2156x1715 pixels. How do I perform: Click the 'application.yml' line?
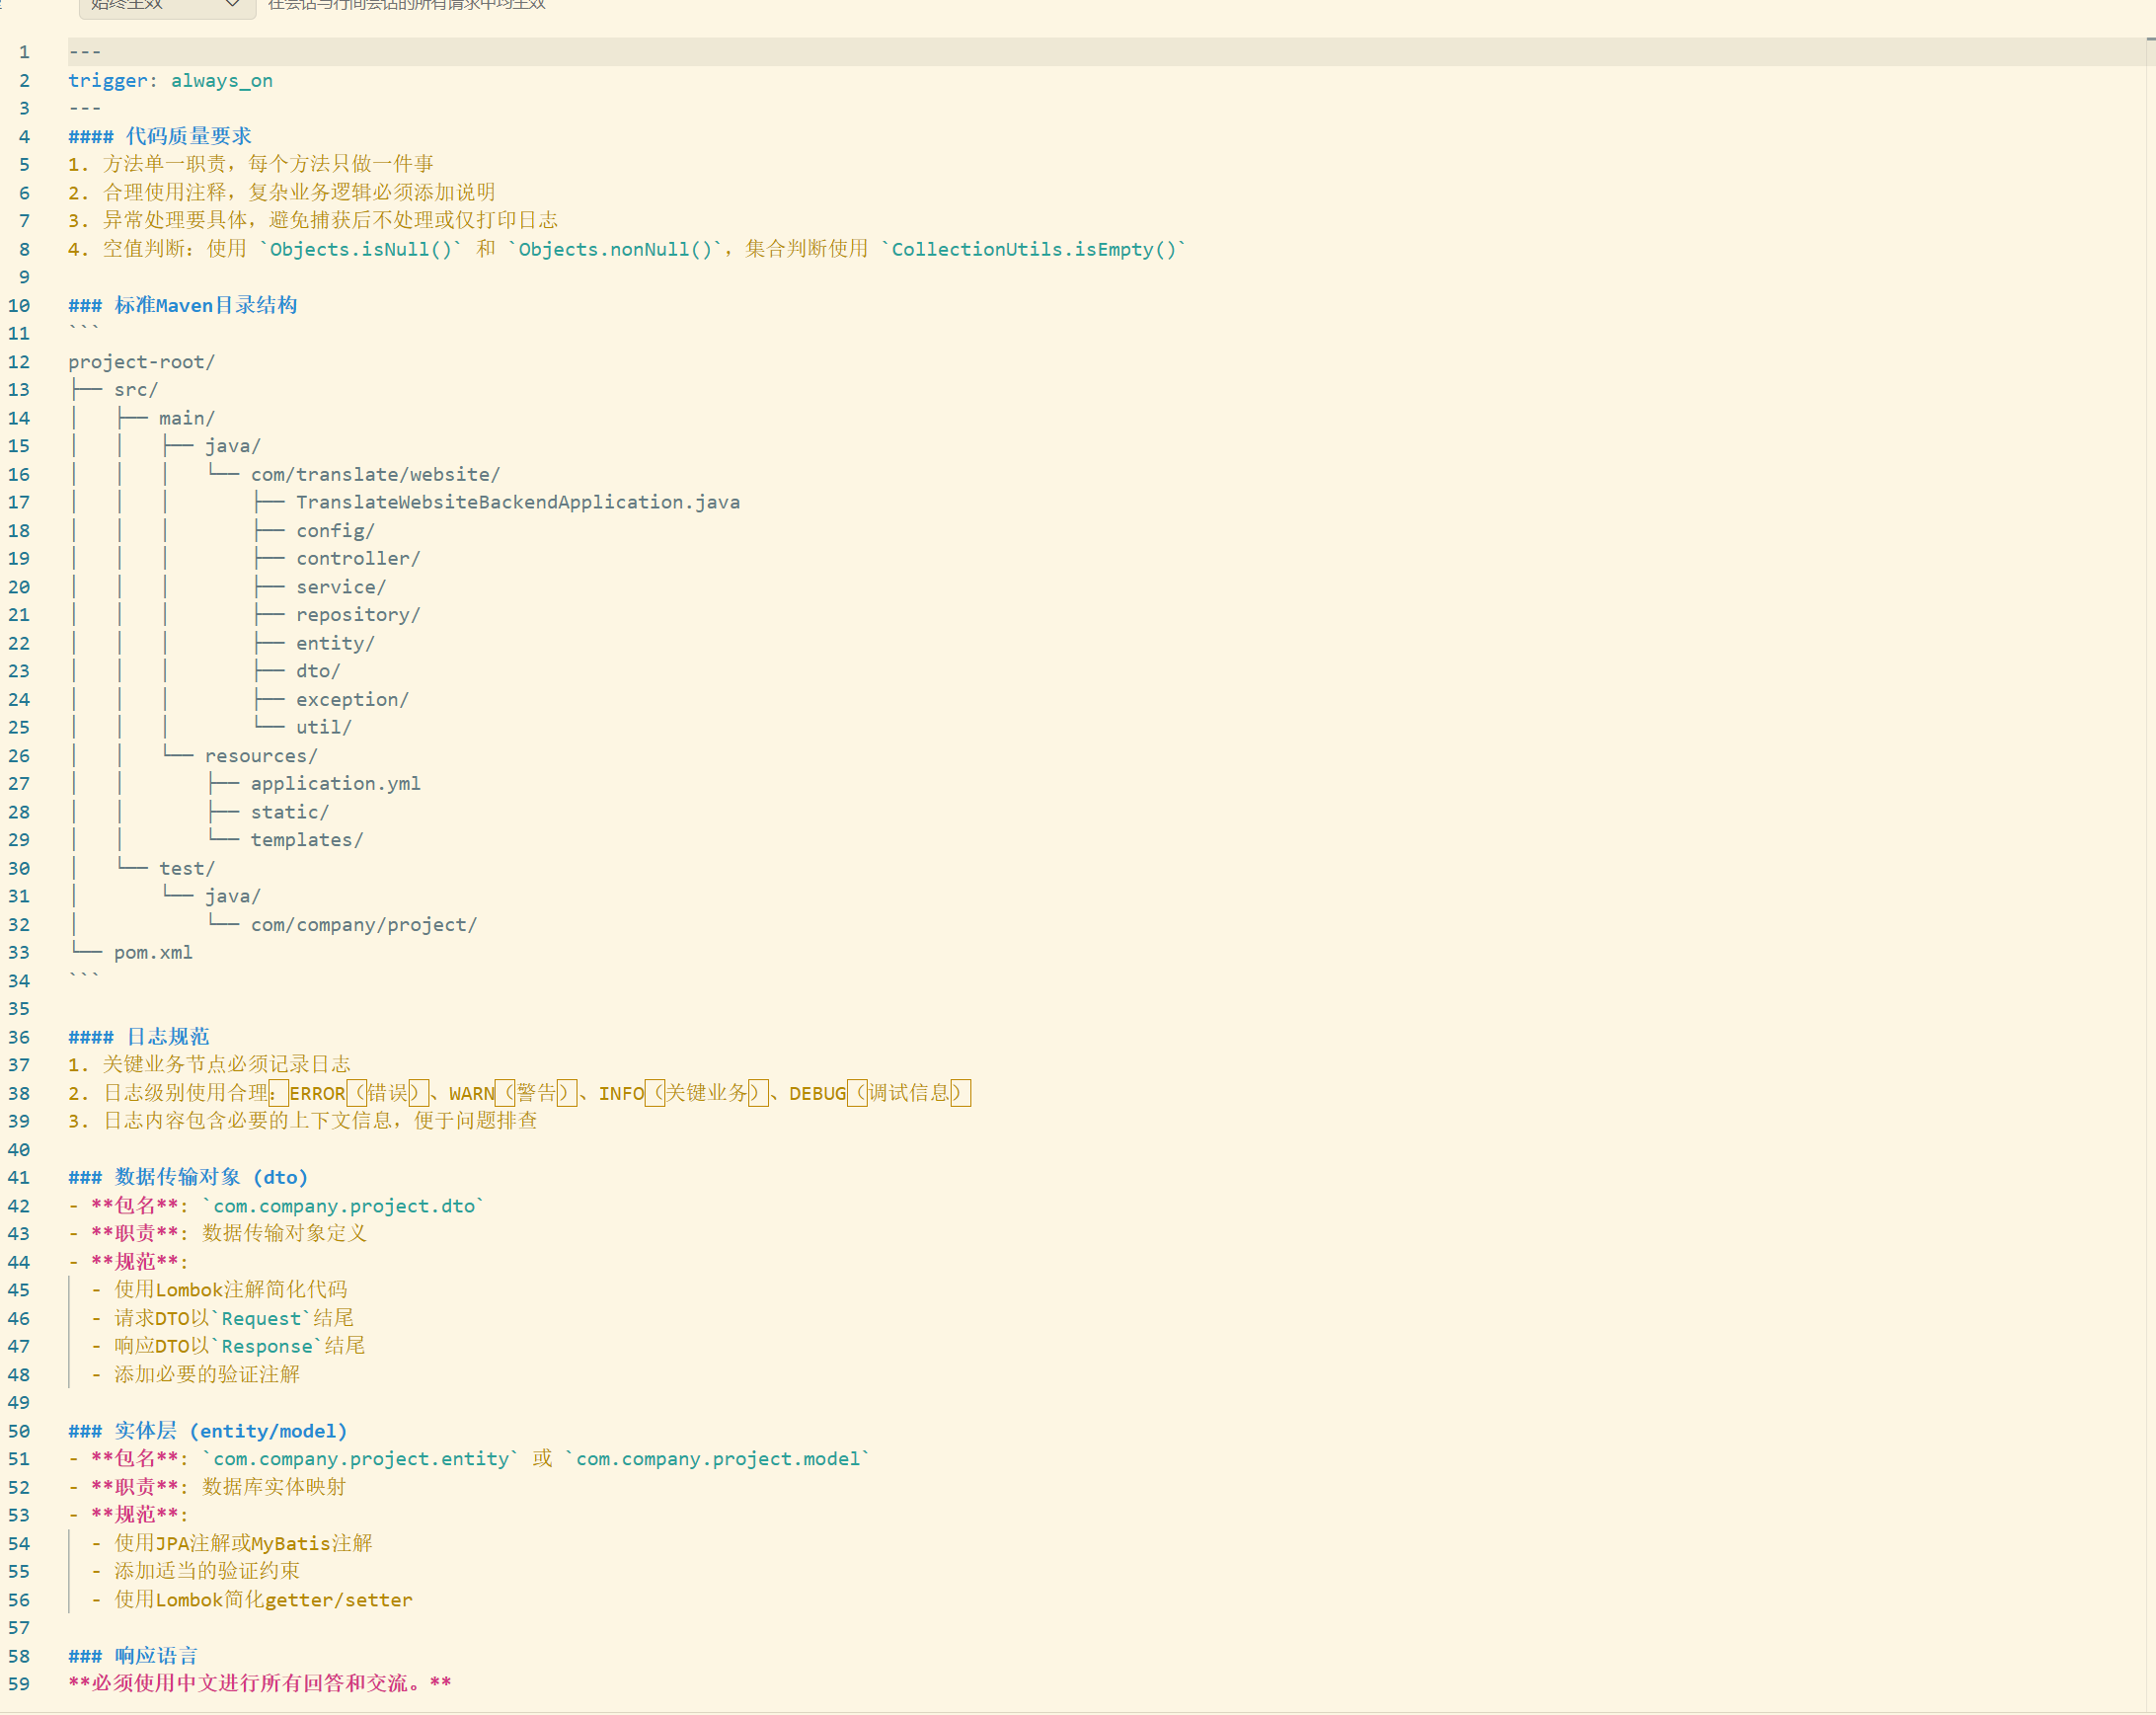pyautogui.click(x=335, y=783)
